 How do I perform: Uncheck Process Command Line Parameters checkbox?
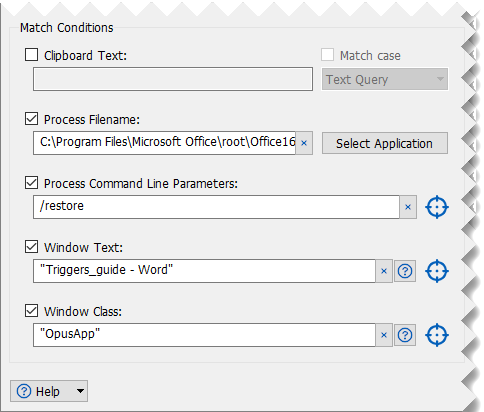(x=31, y=183)
